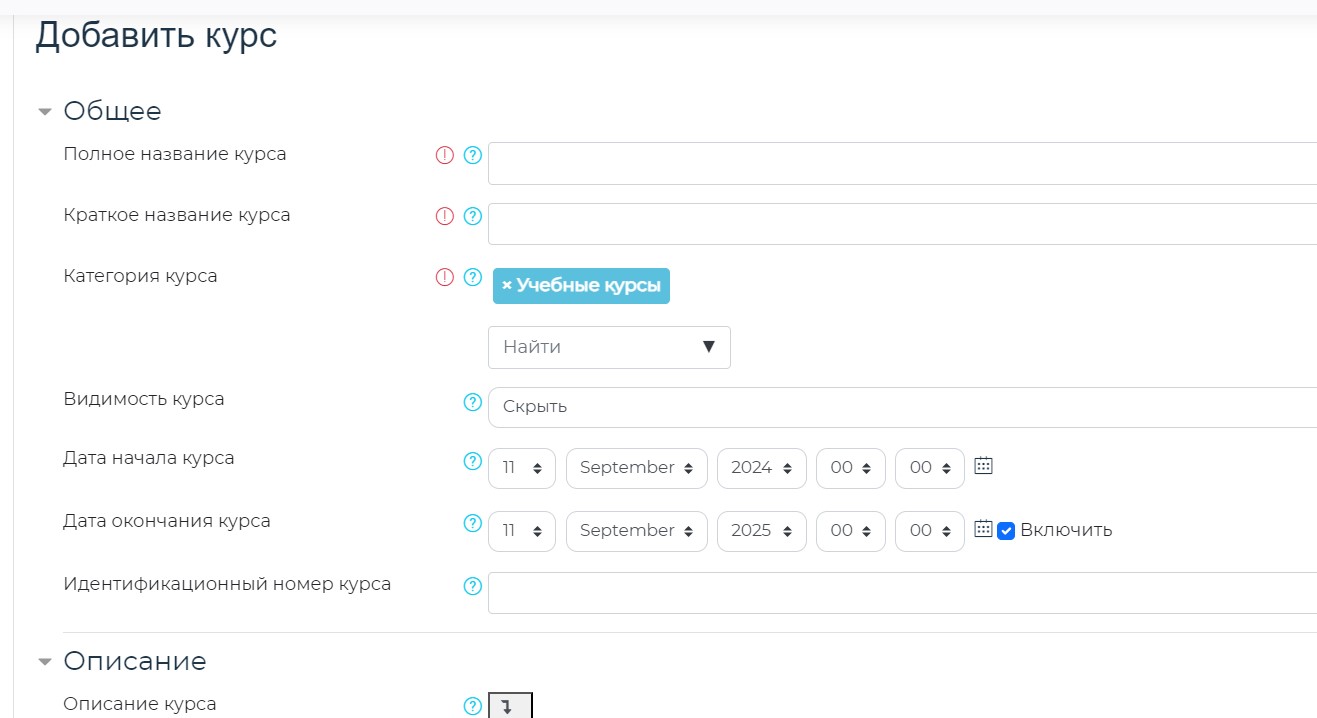Viewport: 1317px width, 718px height.
Task: Focus the Краткое название курса text field
Action: point(900,224)
